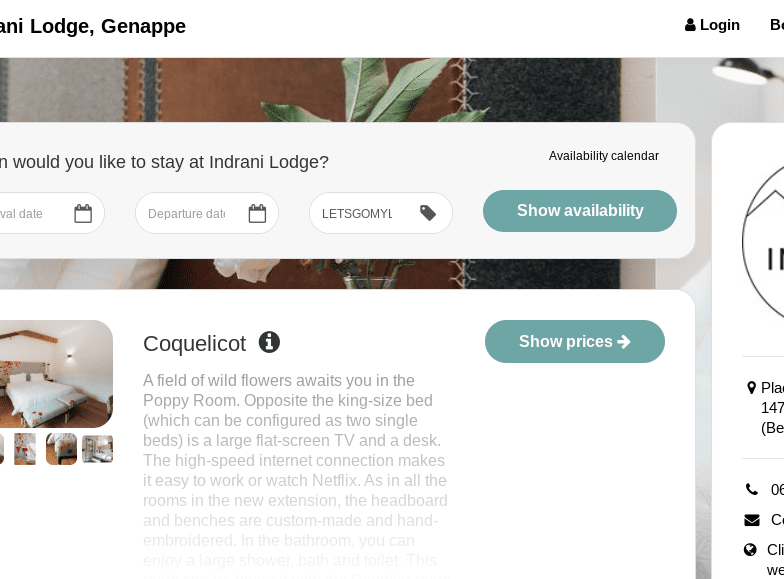Viewport: 784px width, 579px height.
Task: Open the departure date calendar icon
Action: point(257,213)
